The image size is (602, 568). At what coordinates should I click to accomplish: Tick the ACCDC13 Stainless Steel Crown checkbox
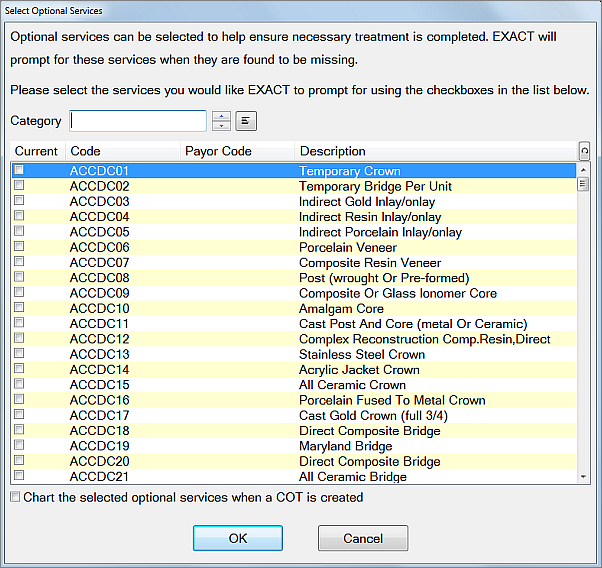[x=19, y=353]
